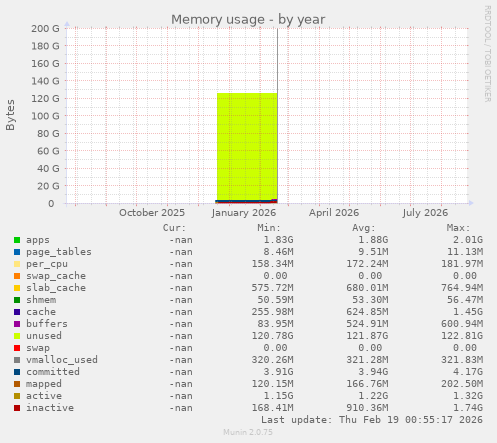Click the 'unused' legend label

(x=44, y=336)
